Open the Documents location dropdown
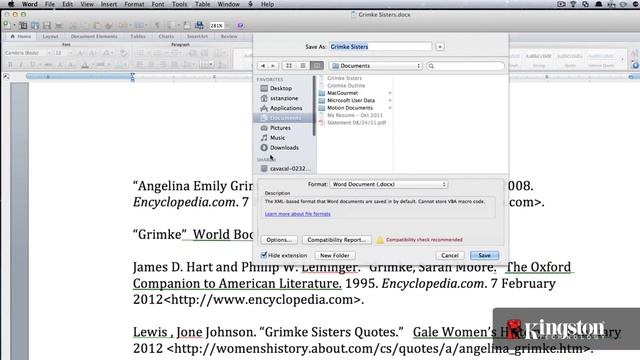 (376, 66)
